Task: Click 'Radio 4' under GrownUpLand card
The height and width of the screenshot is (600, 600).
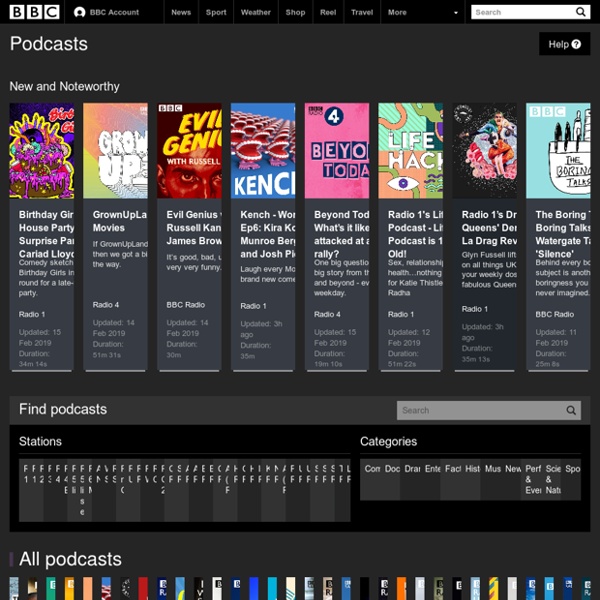Action: [106, 305]
